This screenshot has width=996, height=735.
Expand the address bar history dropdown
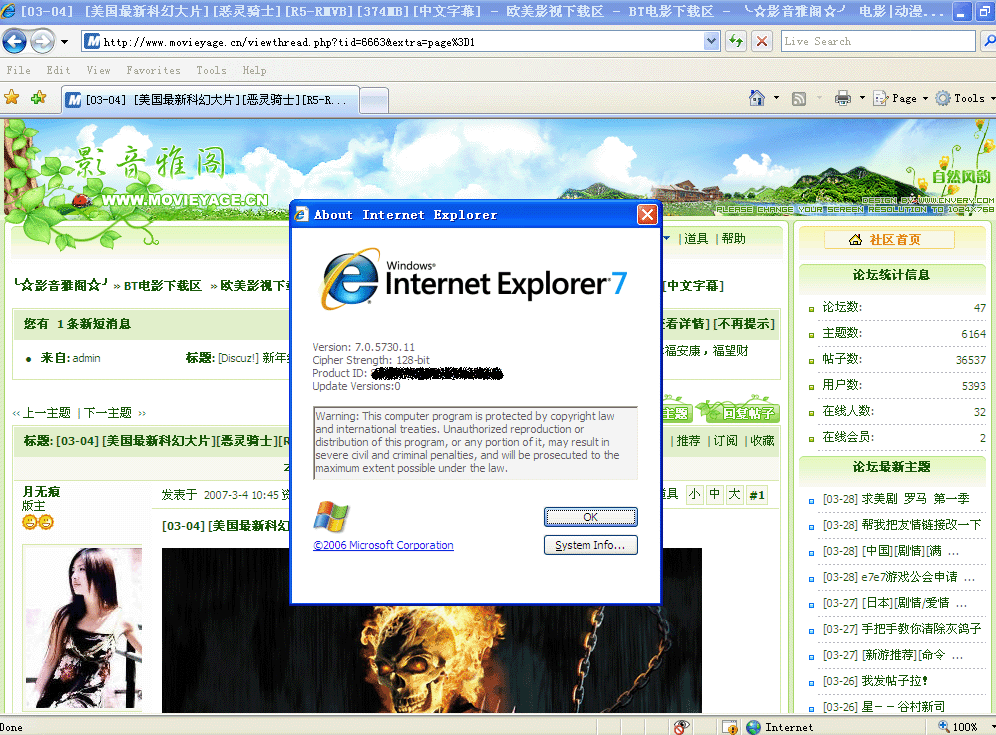(x=711, y=42)
